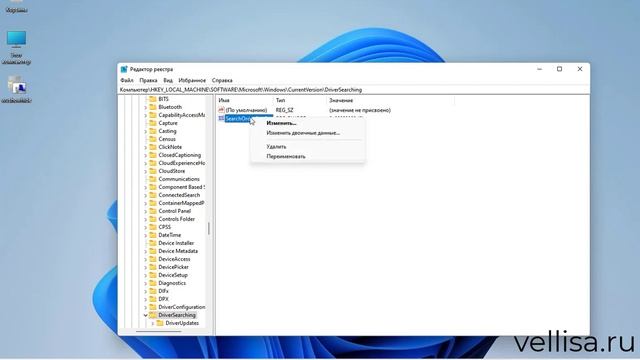Expand the DateTime key

[x=146, y=236]
